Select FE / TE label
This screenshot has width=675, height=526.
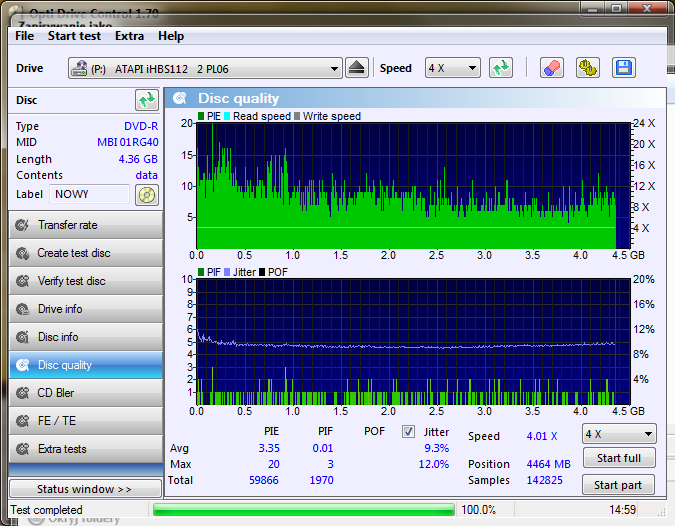pyautogui.click(x=57, y=421)
